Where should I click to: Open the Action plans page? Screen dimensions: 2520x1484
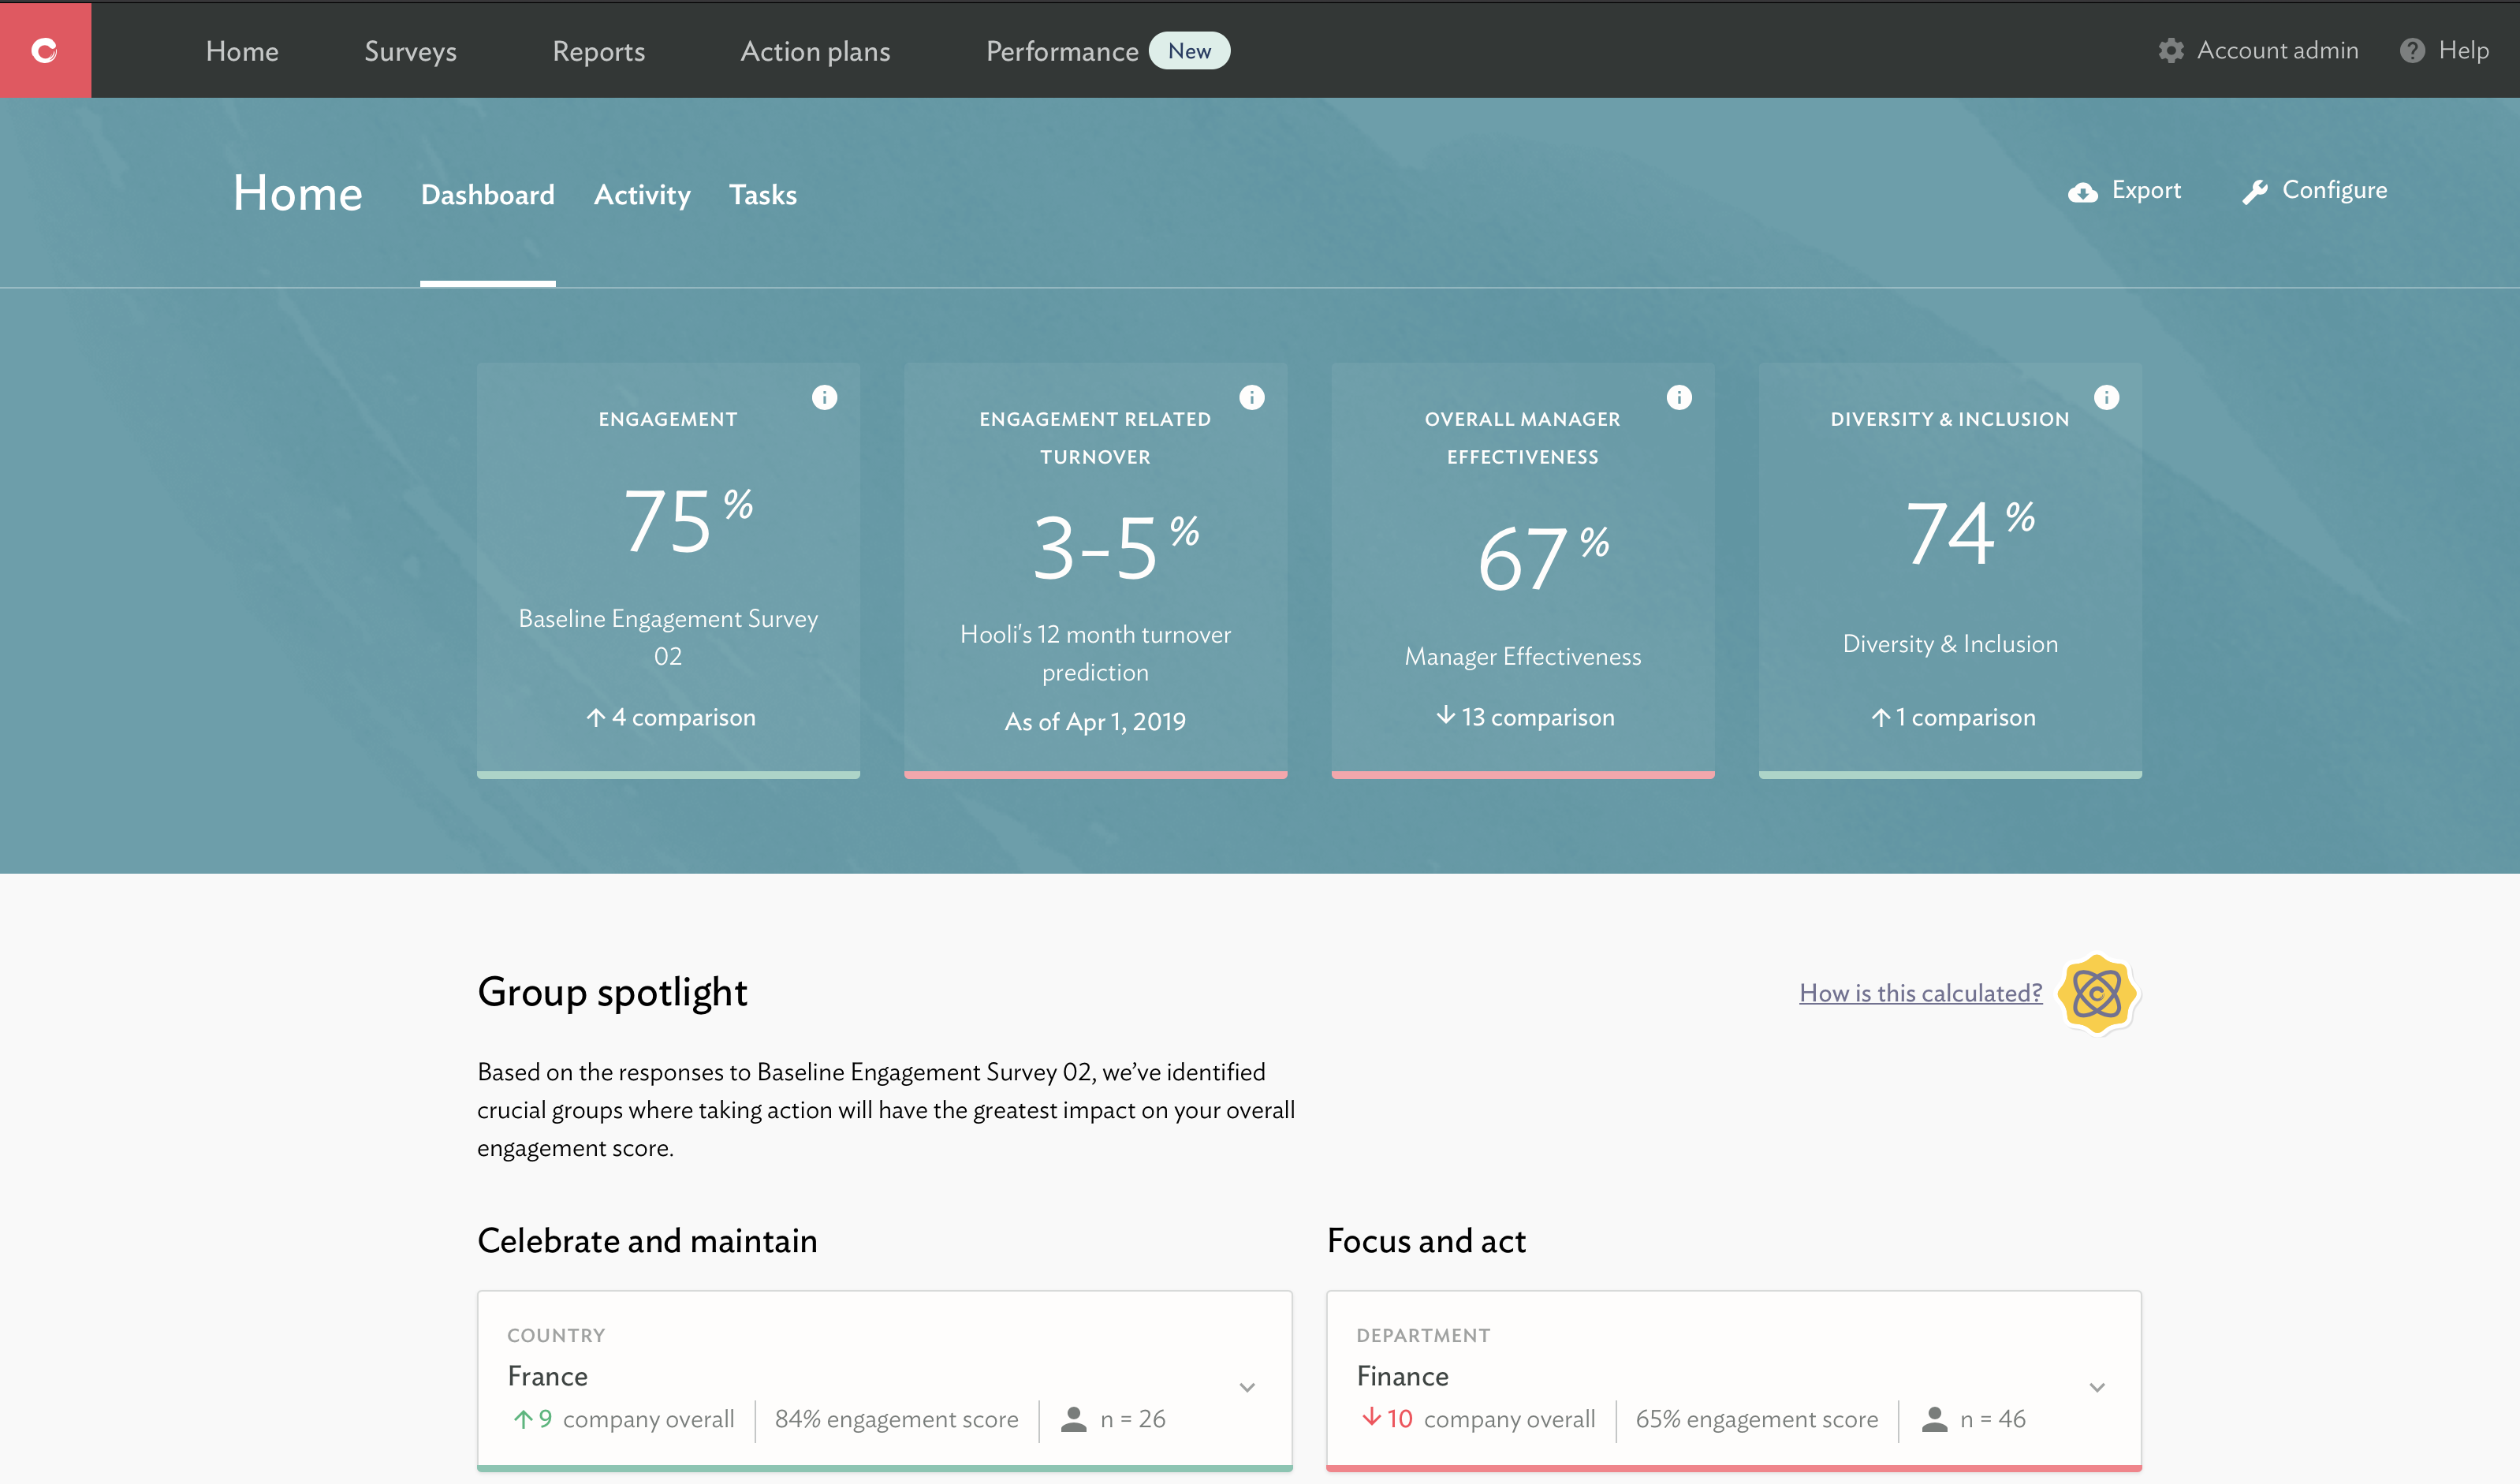(815, 51)
